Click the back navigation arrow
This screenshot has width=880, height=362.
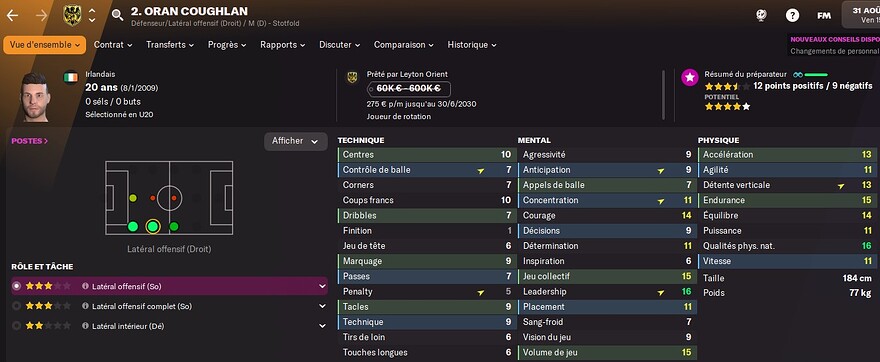pyautogui.click(x=12, y=15)
